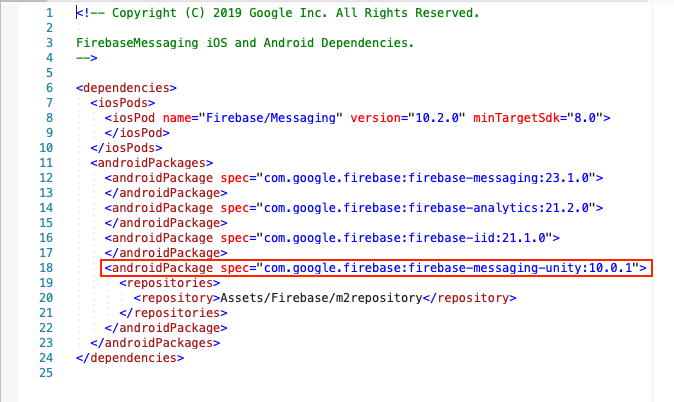
Task: Click the closing repositories tag on line 21
Action: pos(173,313)
